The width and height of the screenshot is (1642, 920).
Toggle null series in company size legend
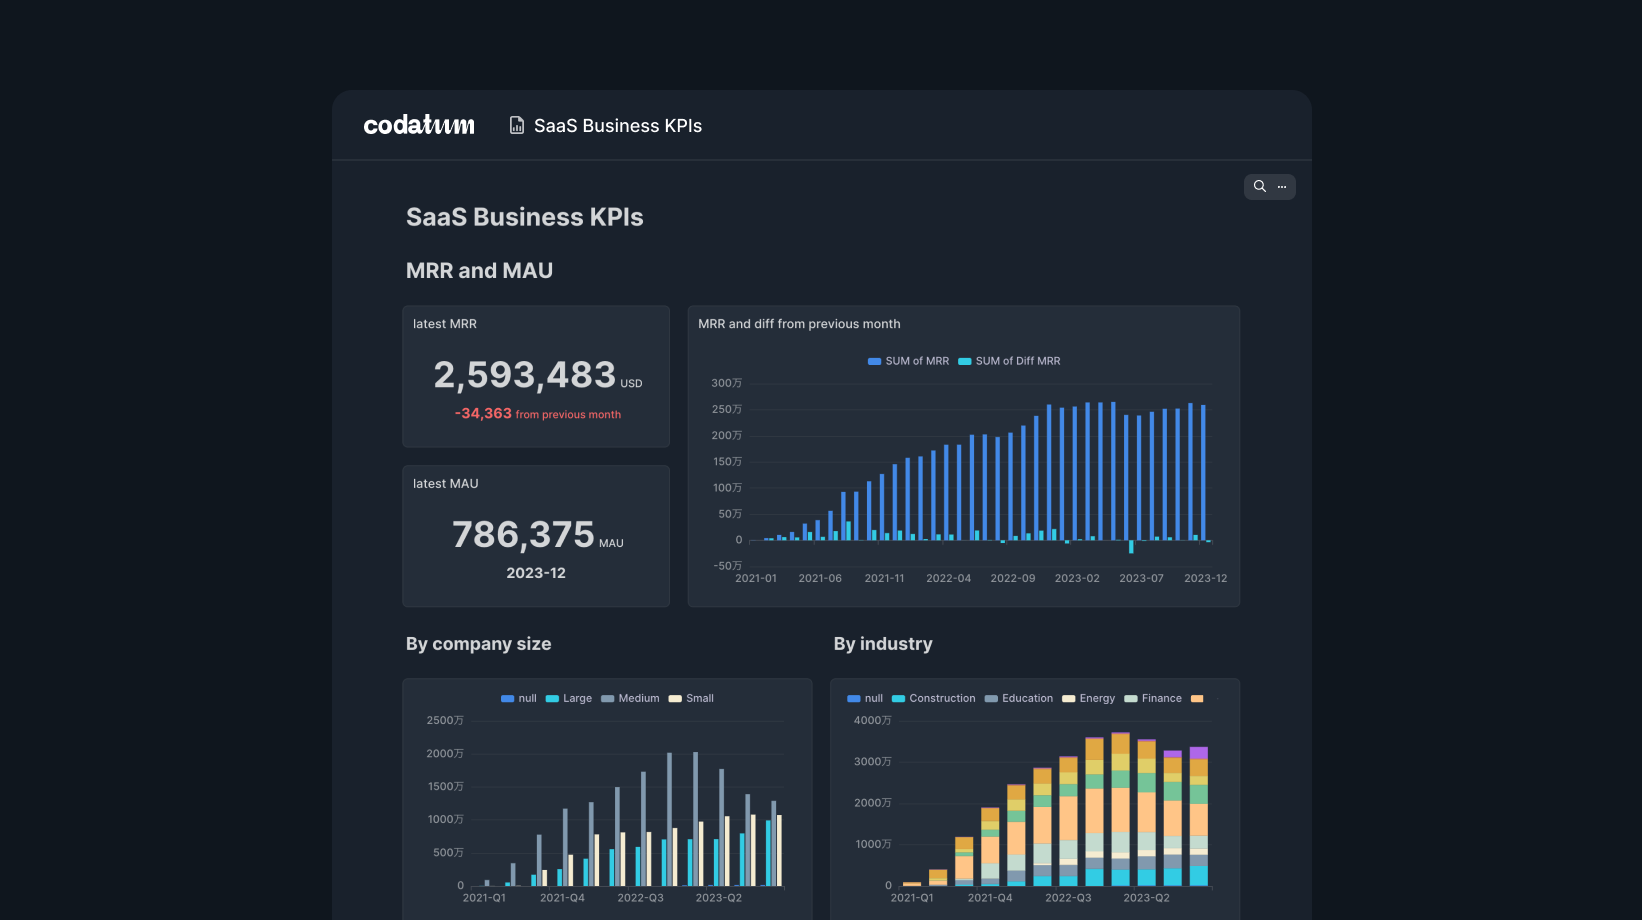519,698
